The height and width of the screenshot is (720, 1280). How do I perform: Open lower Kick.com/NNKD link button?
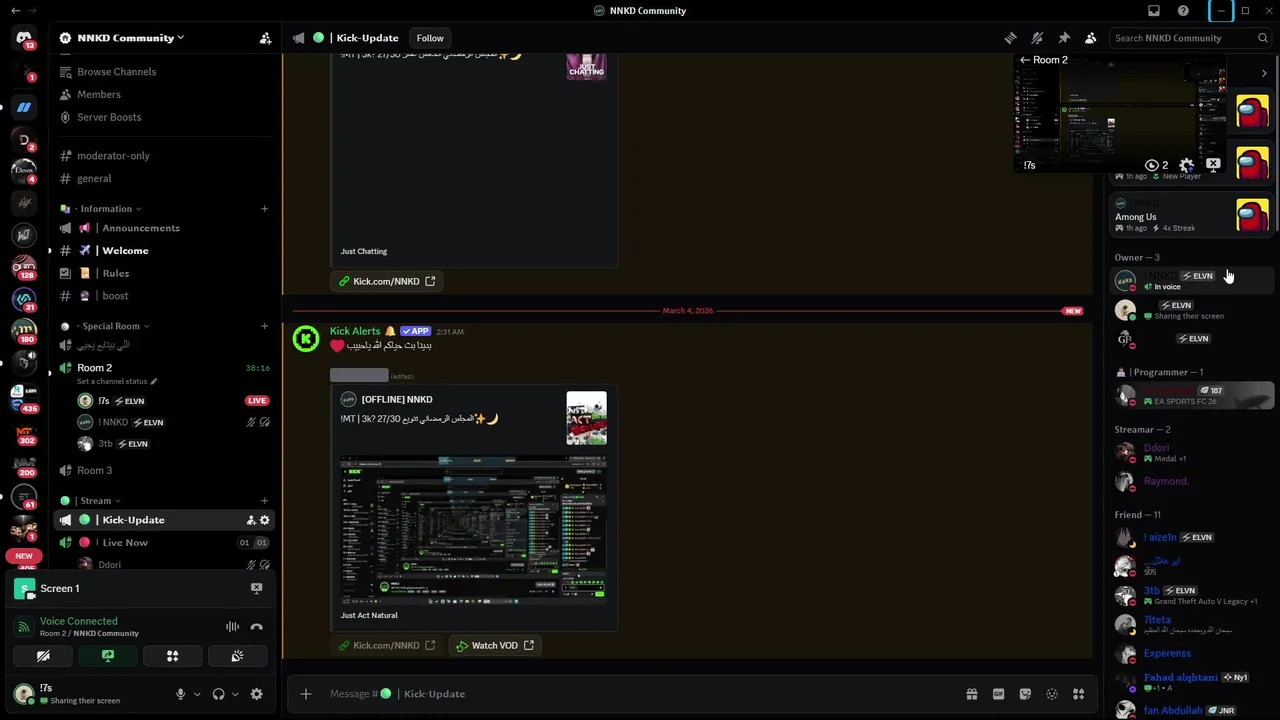point(386,645)
